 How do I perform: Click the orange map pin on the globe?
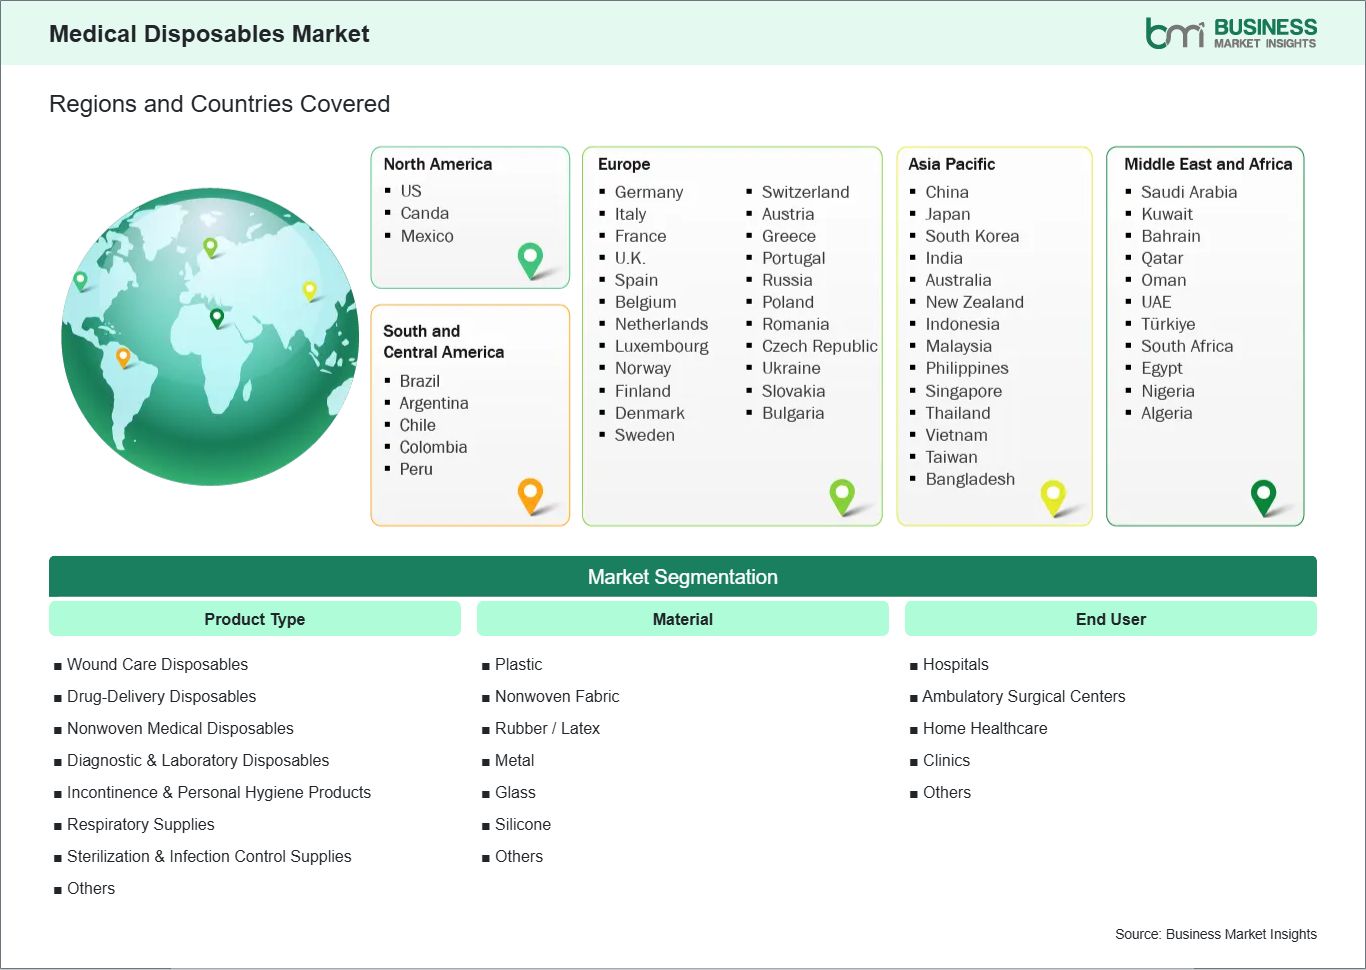coord(124,356)
